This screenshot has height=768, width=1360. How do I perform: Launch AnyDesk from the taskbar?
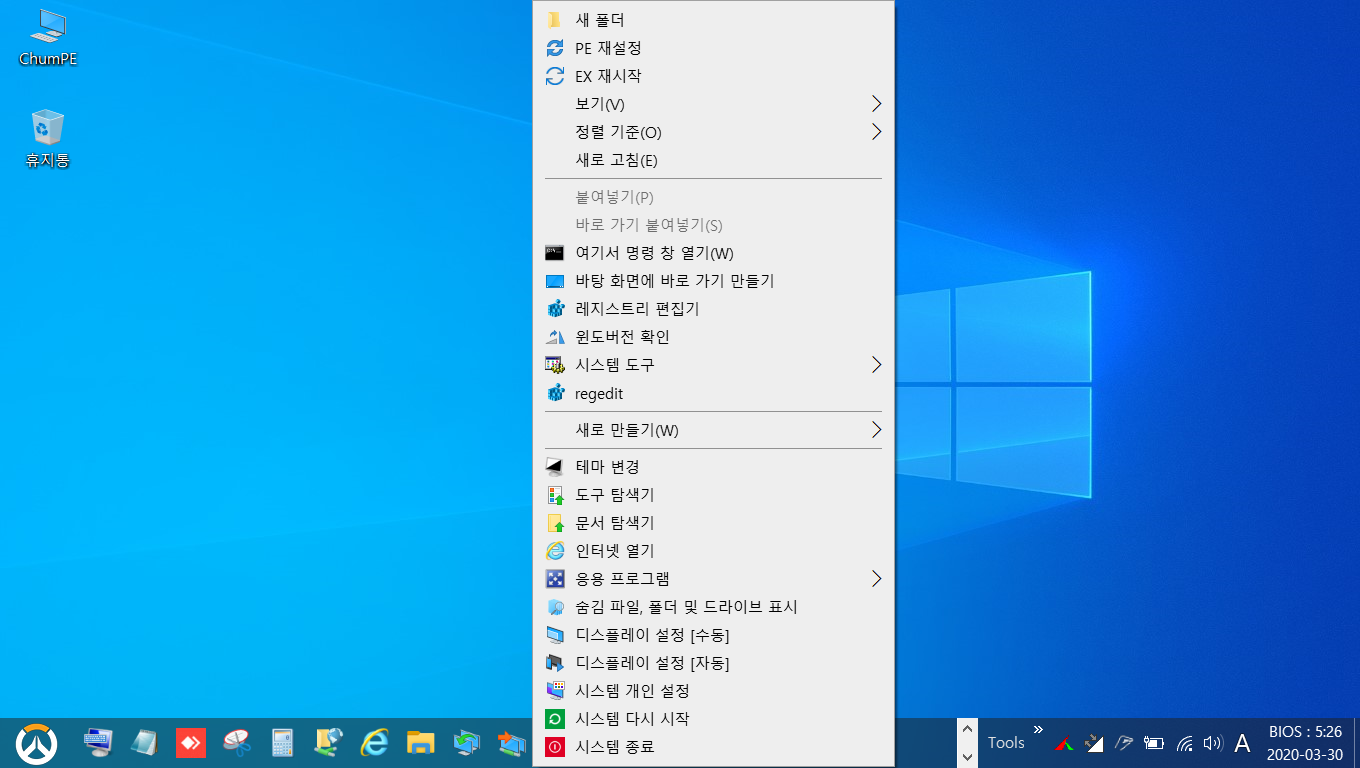(190, 742)
